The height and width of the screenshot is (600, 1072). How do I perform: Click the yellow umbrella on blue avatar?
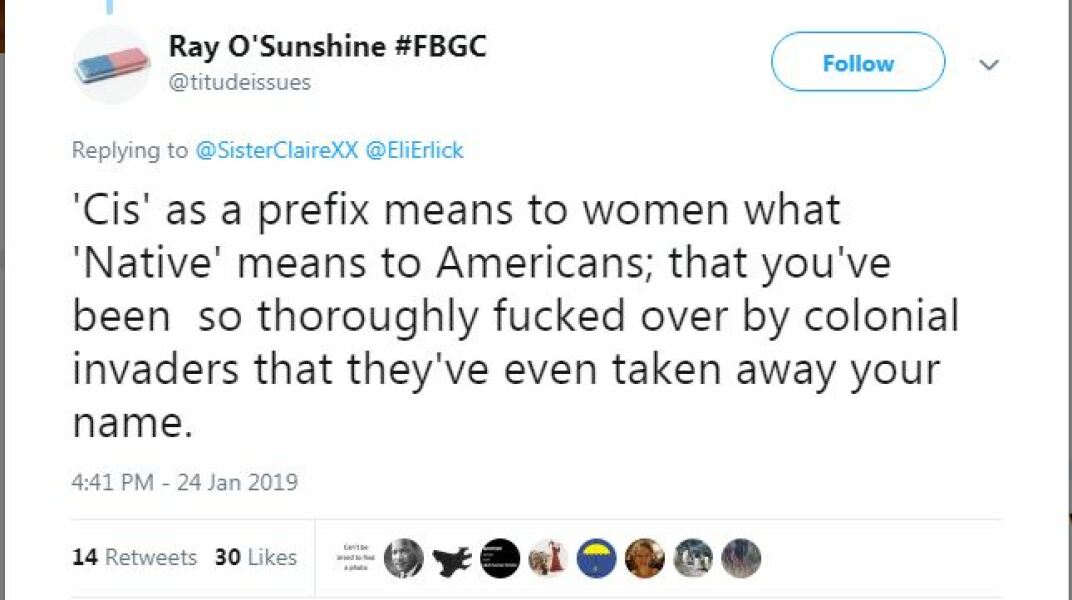pos(597,557)
